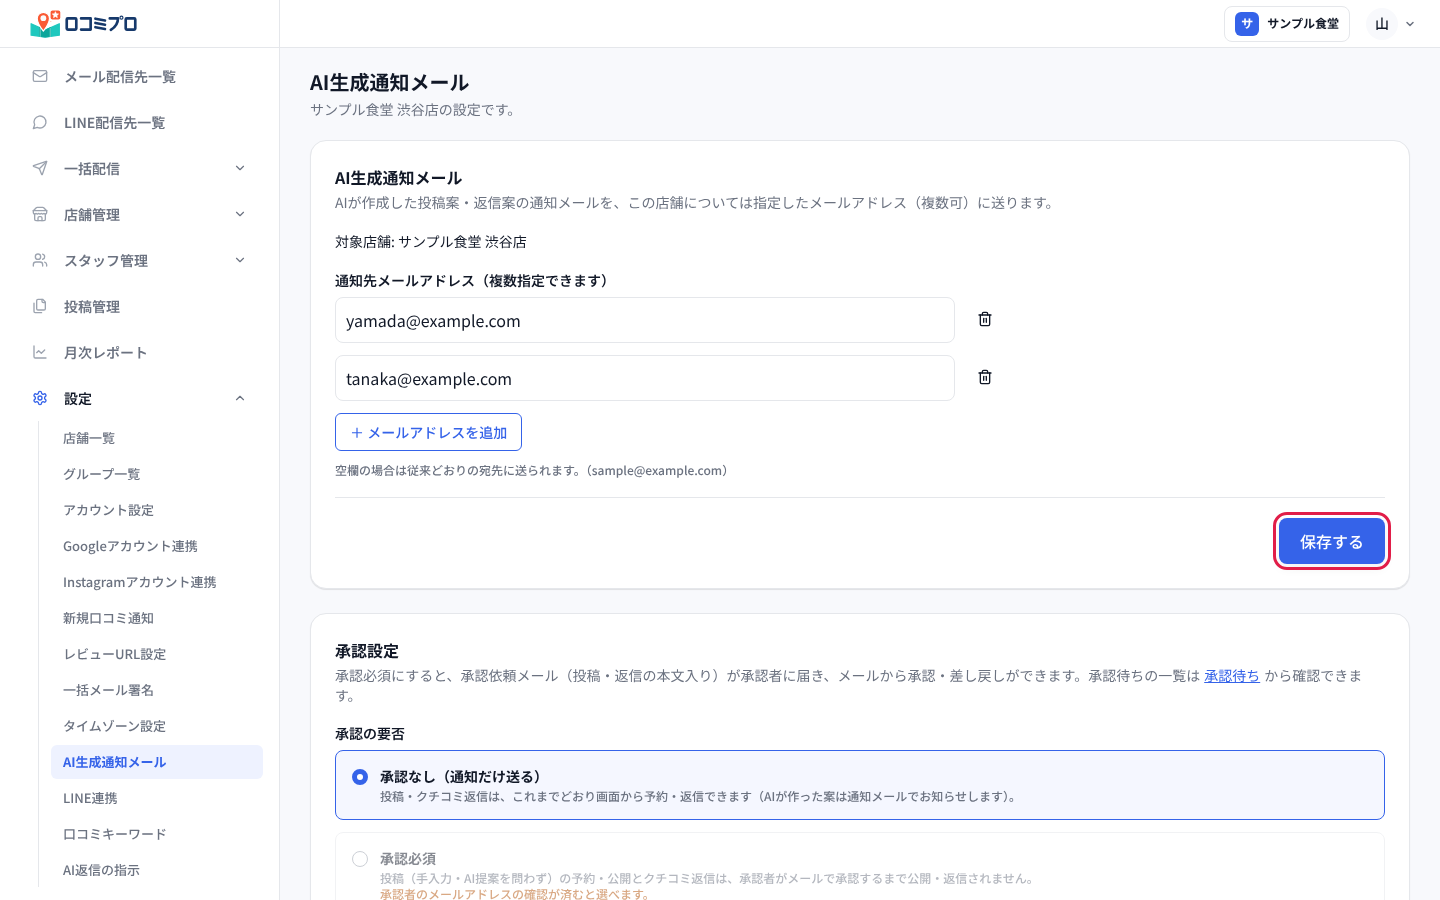The width and height of the screenshot is (1440, 900).
Task: Click the copy icon beside 投稿管理
Action: point(40,306)
